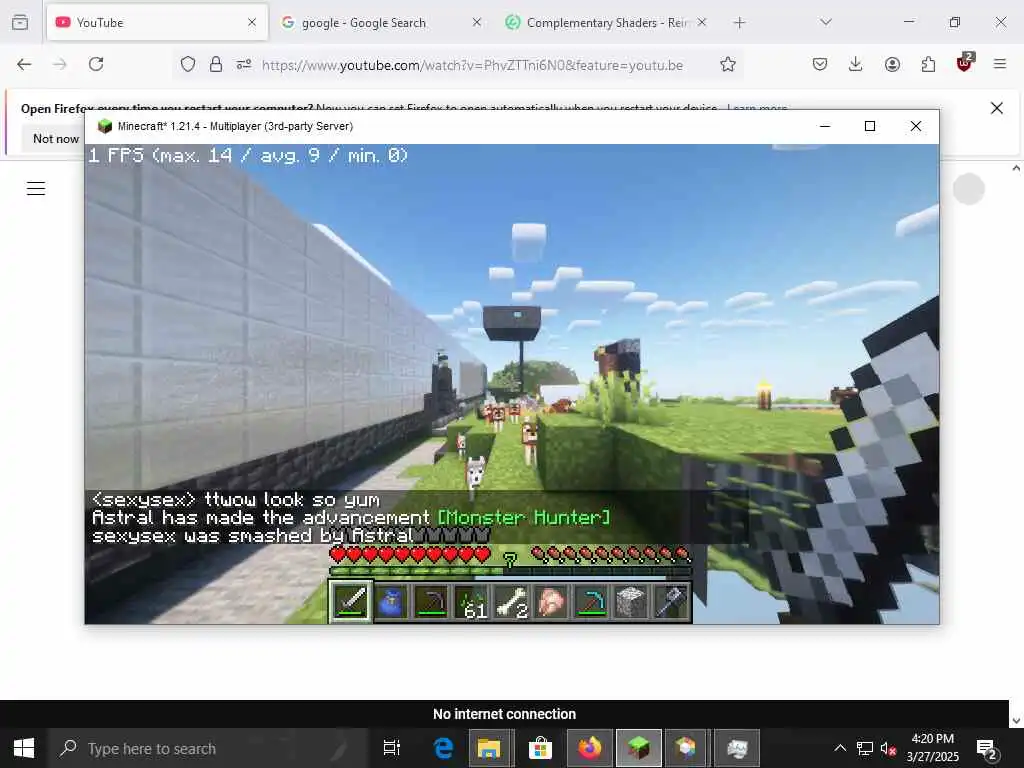This screenshot has width=1024, height=768.
Task: Click the page scrollbar down arrow
Action: 1016,720
